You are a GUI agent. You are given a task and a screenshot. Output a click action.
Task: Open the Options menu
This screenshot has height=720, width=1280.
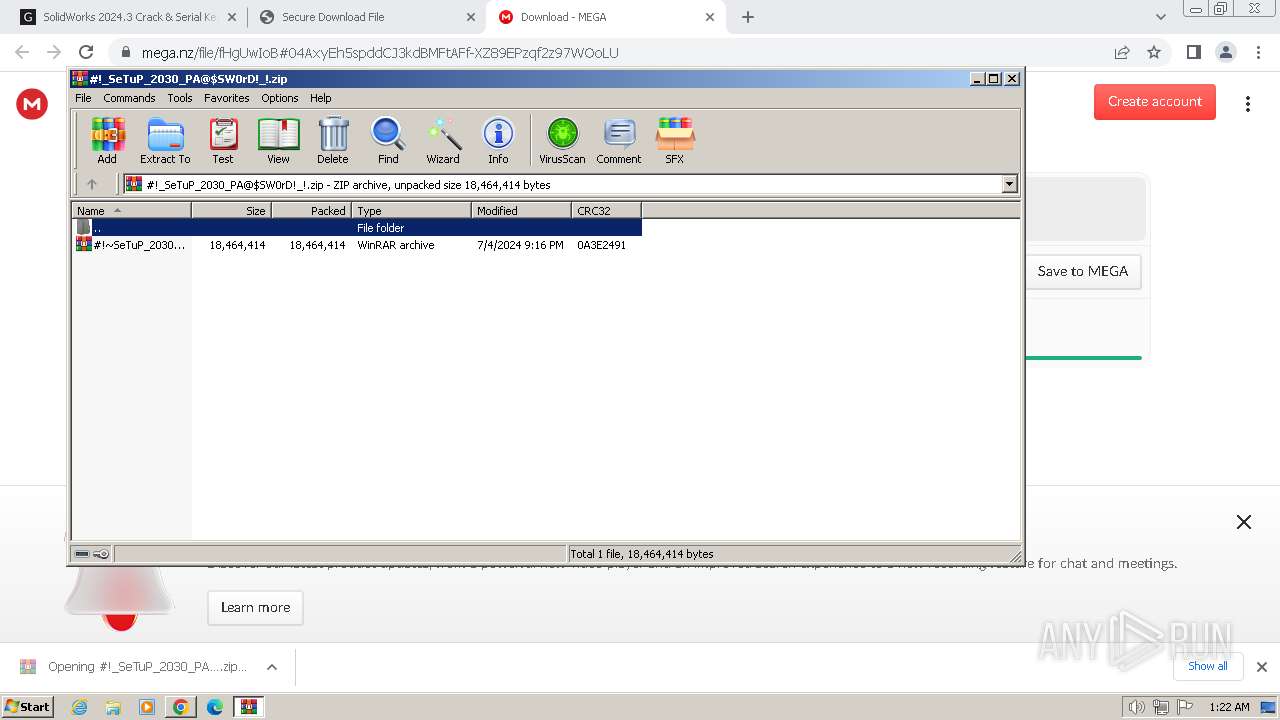[280, 98]
